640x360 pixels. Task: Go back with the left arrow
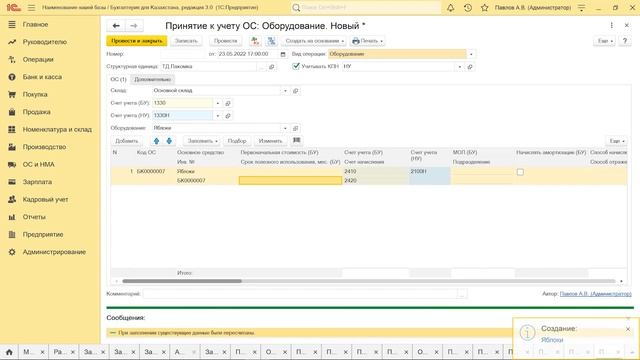[116, 26]
